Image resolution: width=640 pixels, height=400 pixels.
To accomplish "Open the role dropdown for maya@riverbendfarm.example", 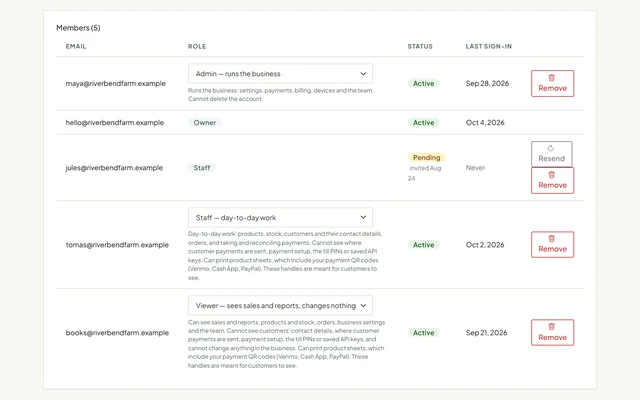I will (x=280, y=74).
